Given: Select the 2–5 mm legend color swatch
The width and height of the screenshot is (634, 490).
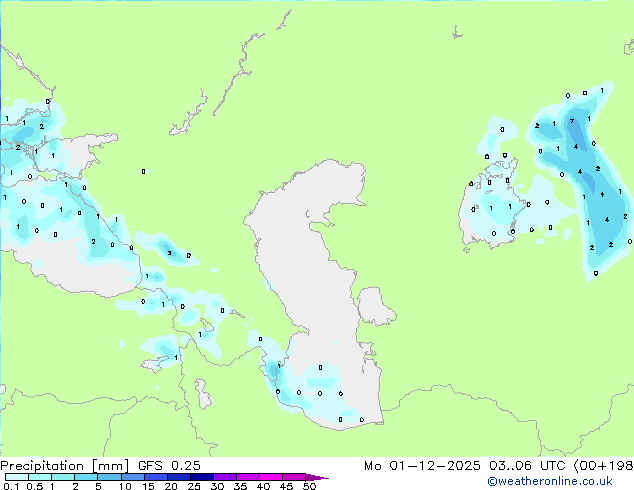Looking at the screenshot, I should 86,477.
